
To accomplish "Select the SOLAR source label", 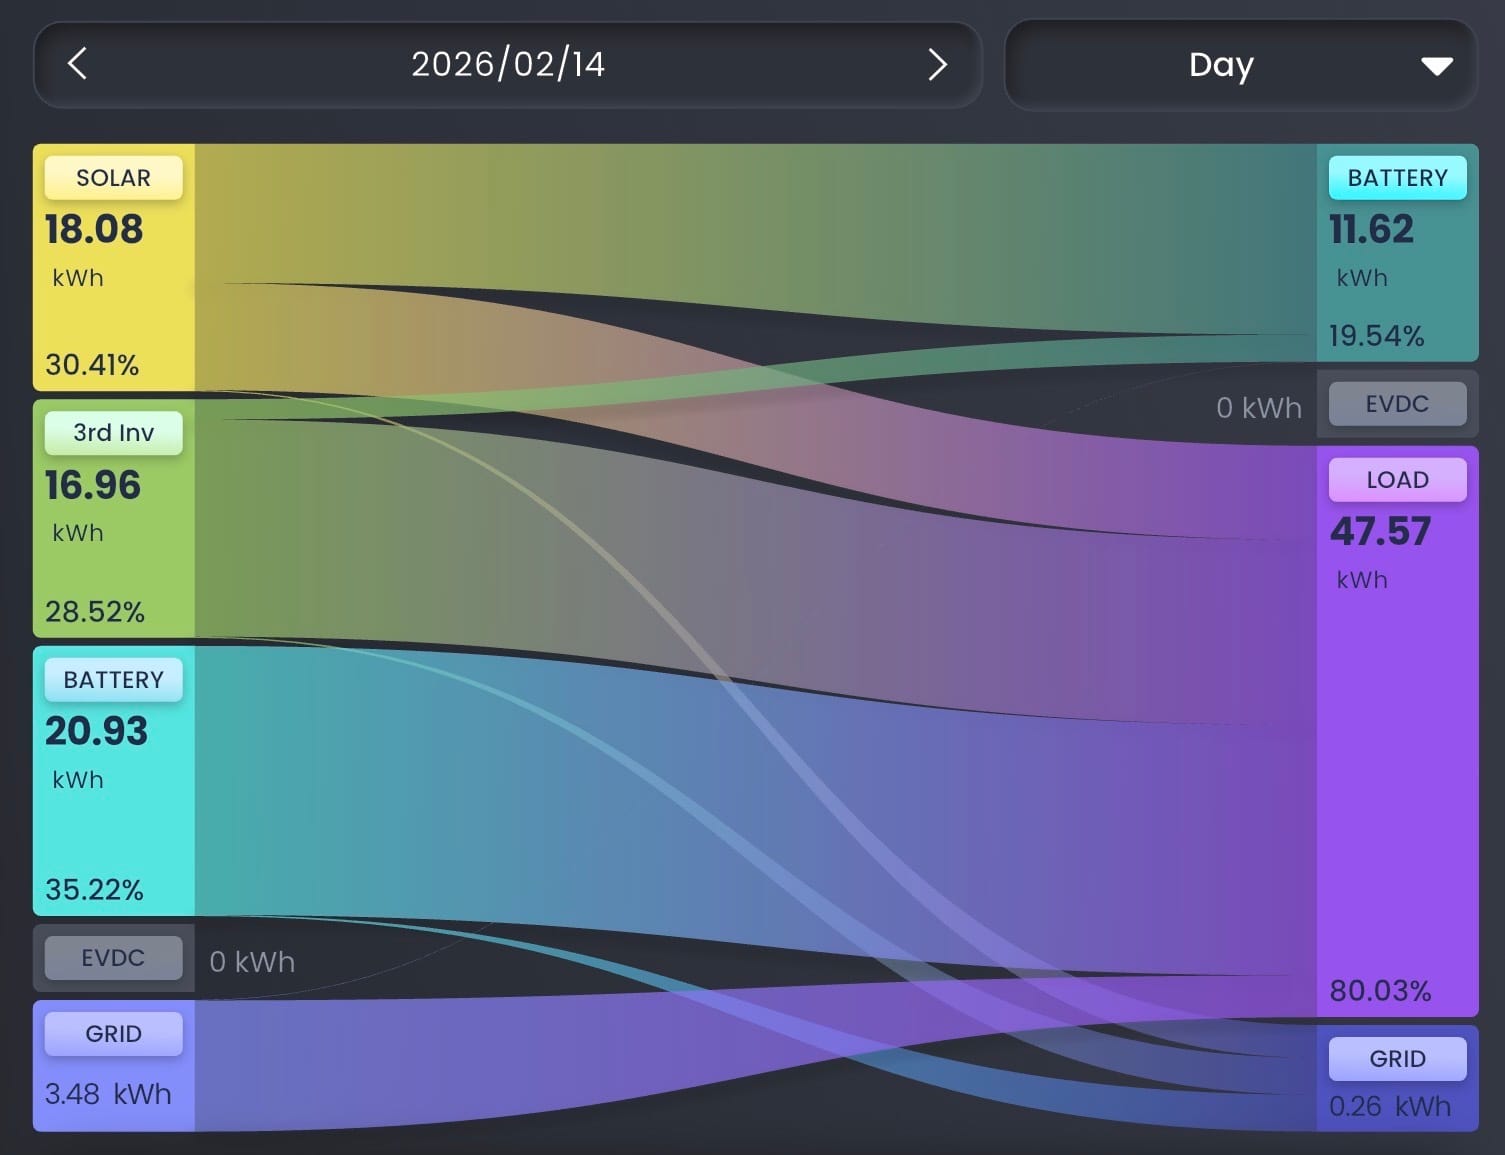I will pos(114,178).
